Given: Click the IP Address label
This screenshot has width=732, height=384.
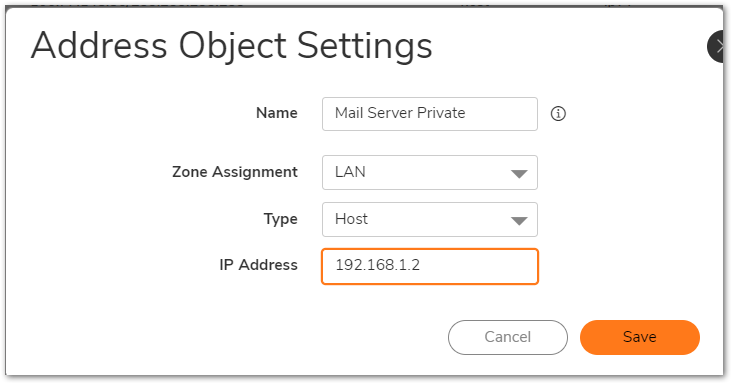Looking at the screenshot, I should [259, 265].
